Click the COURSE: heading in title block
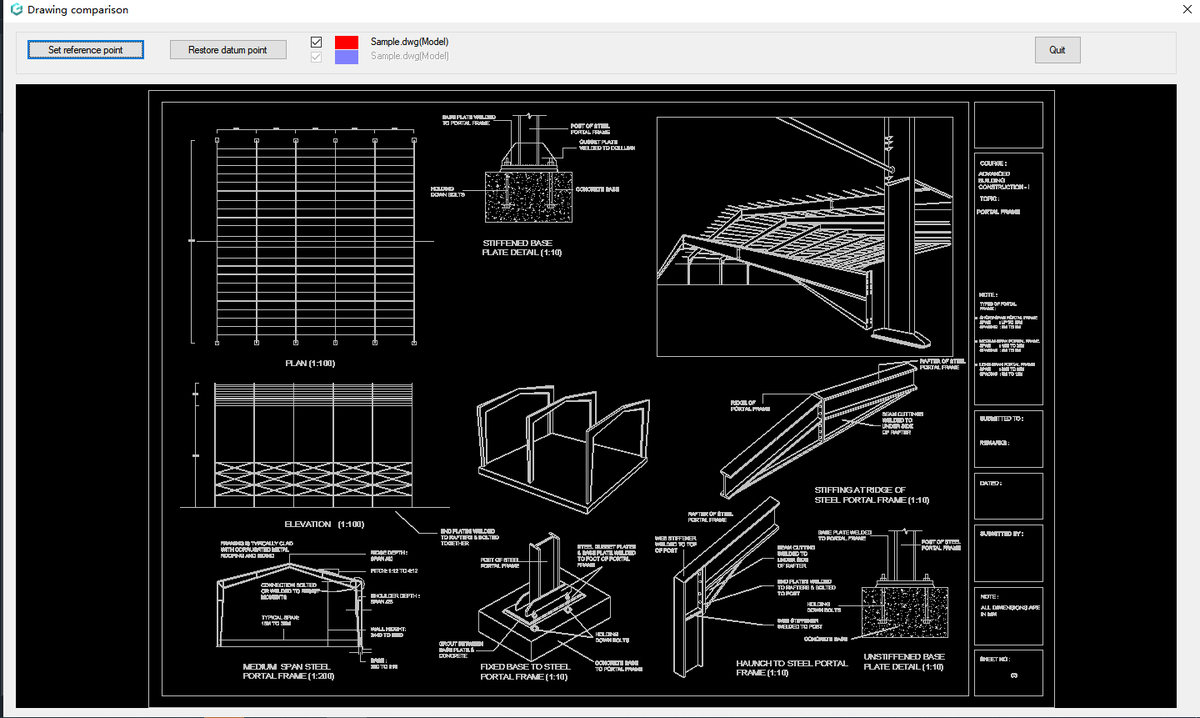 [x=993, y=162]
